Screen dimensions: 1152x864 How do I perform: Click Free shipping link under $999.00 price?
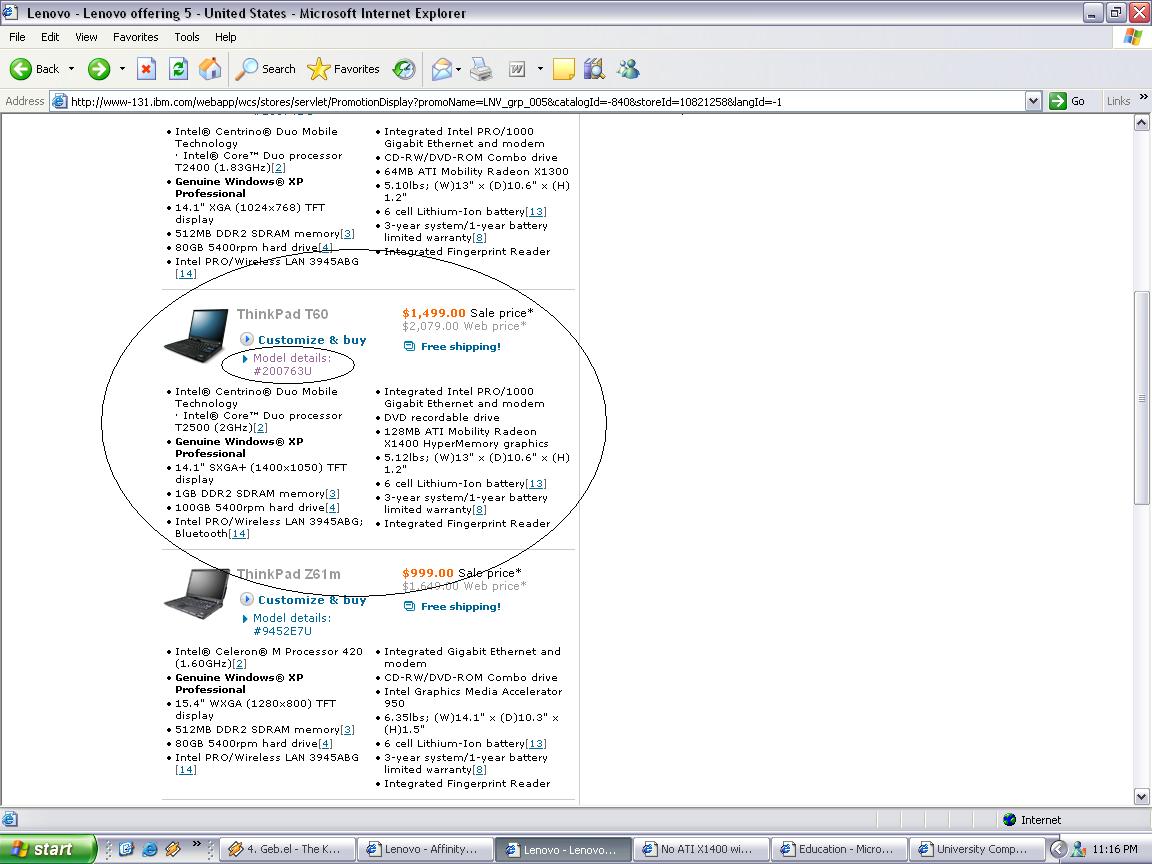tap(461, 606)
